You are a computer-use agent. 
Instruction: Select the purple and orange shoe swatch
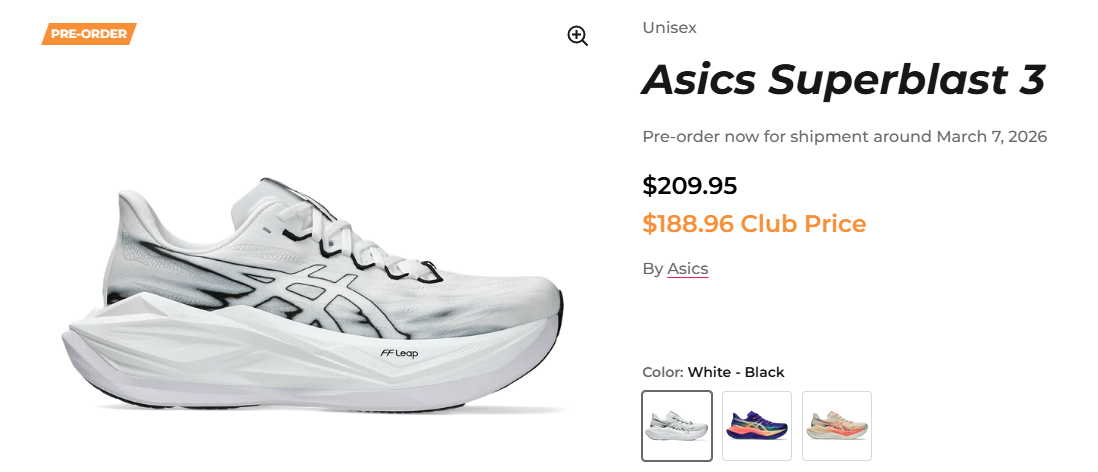pyautogui.click(x=757, y=426)
